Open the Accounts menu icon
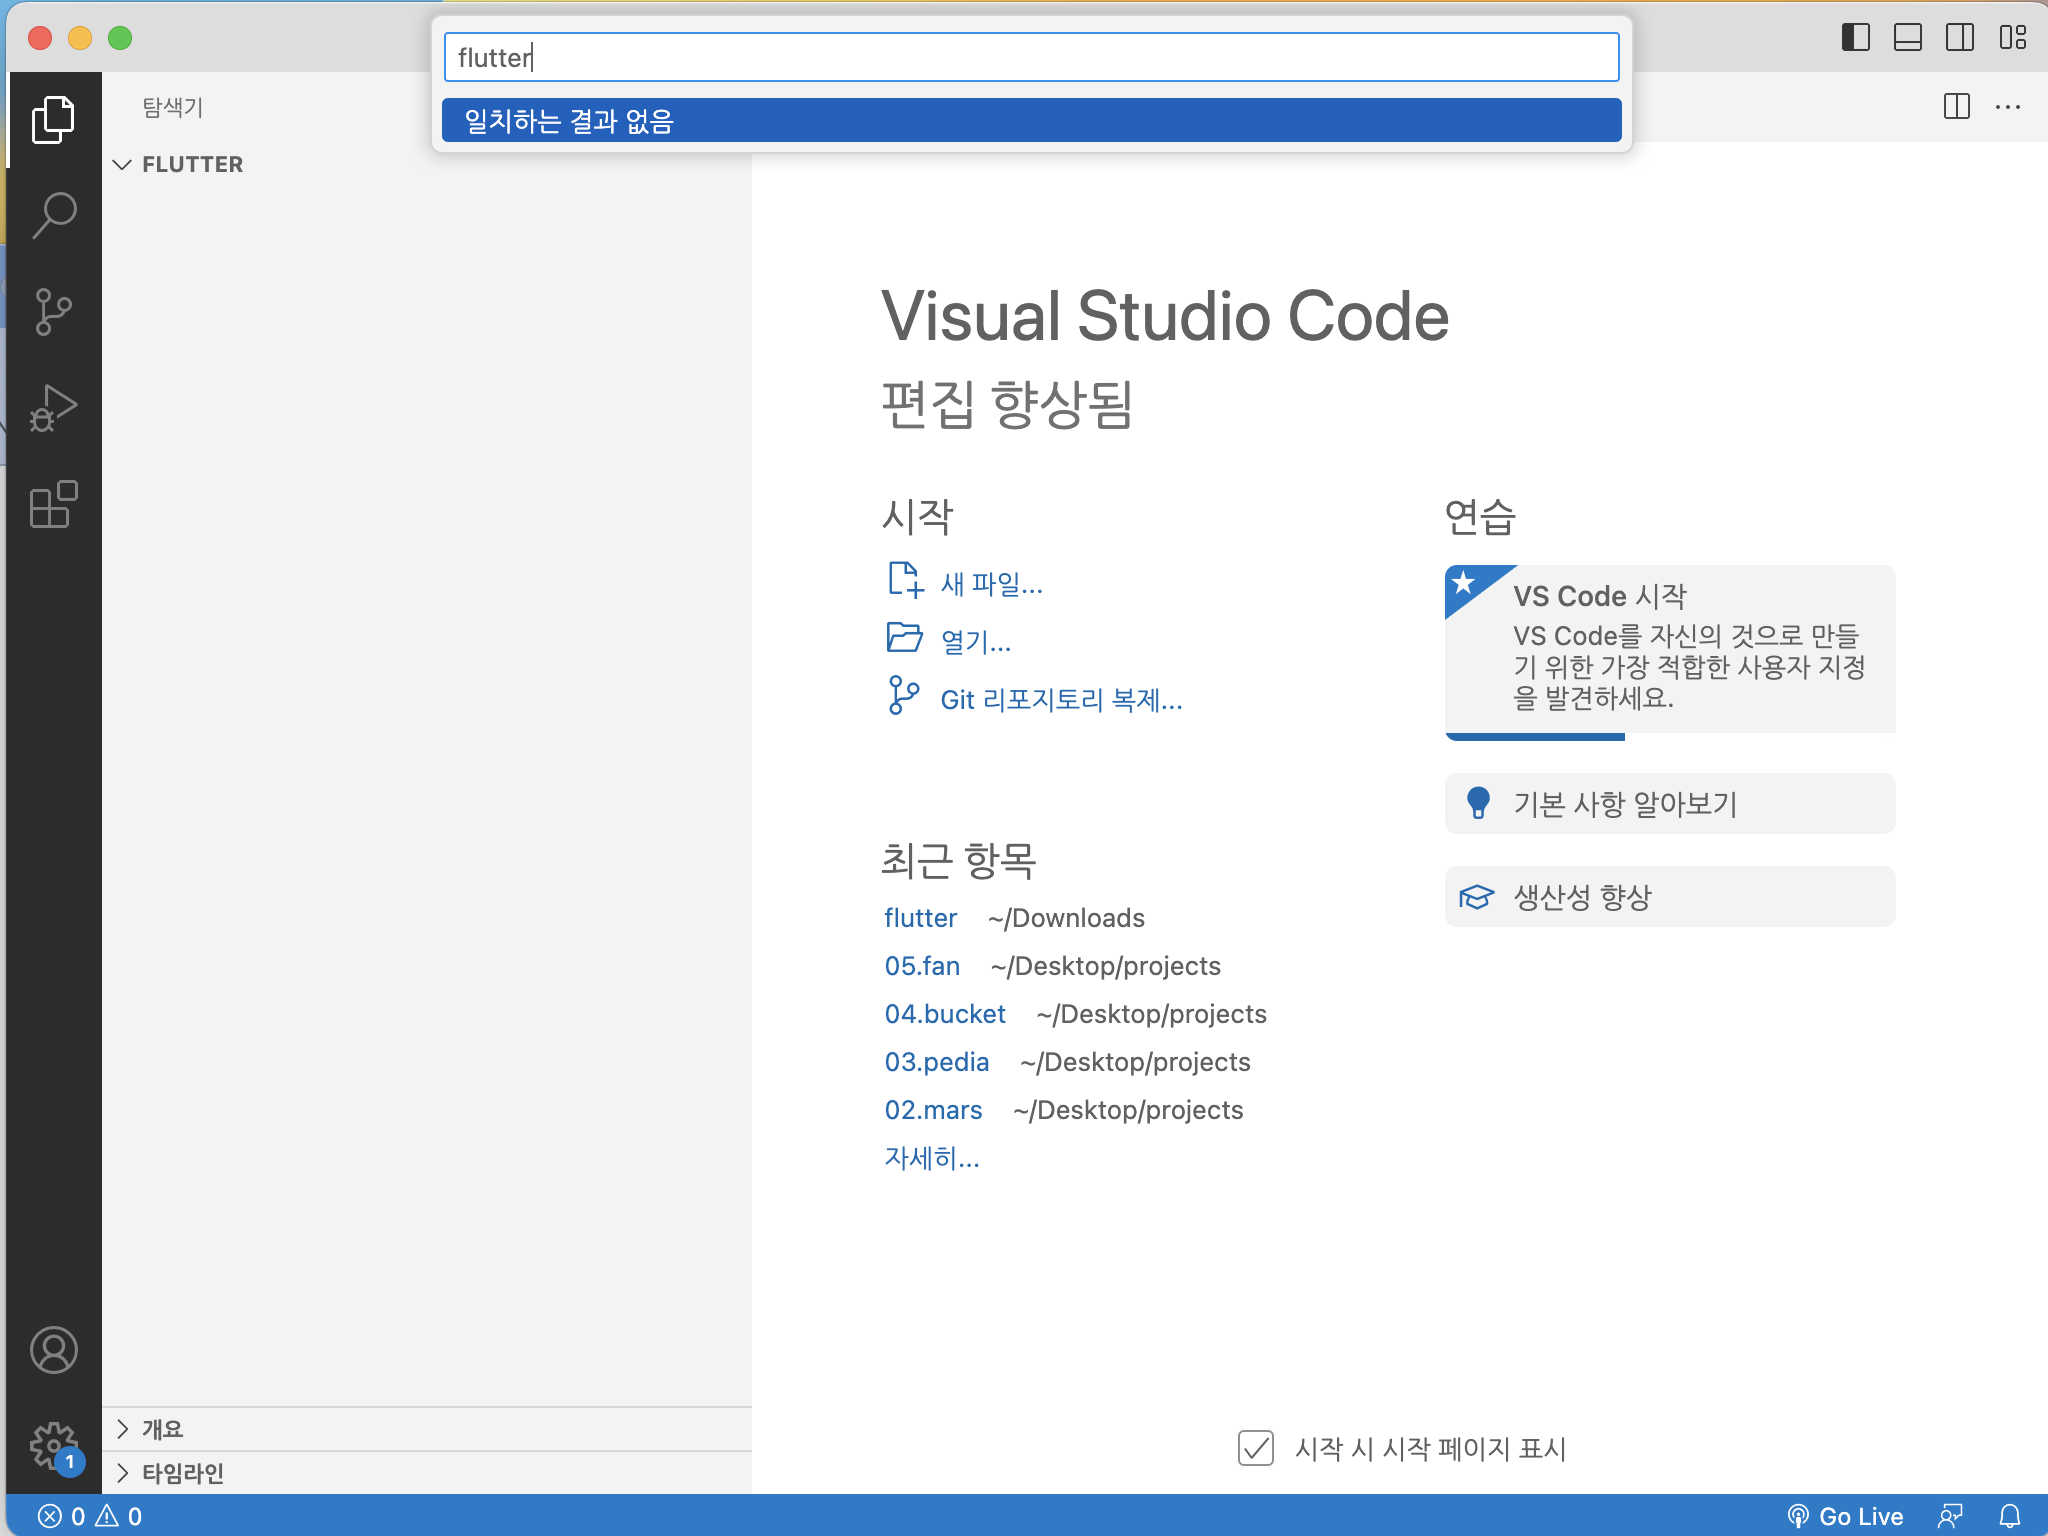2048x1536 pixels. tap(54, 1350)
